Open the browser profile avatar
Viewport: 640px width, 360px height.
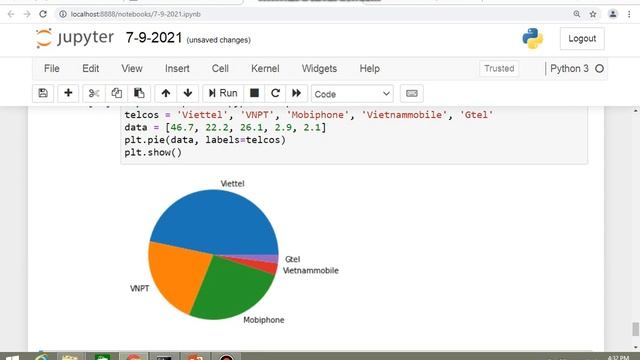(x=613, y=14)
